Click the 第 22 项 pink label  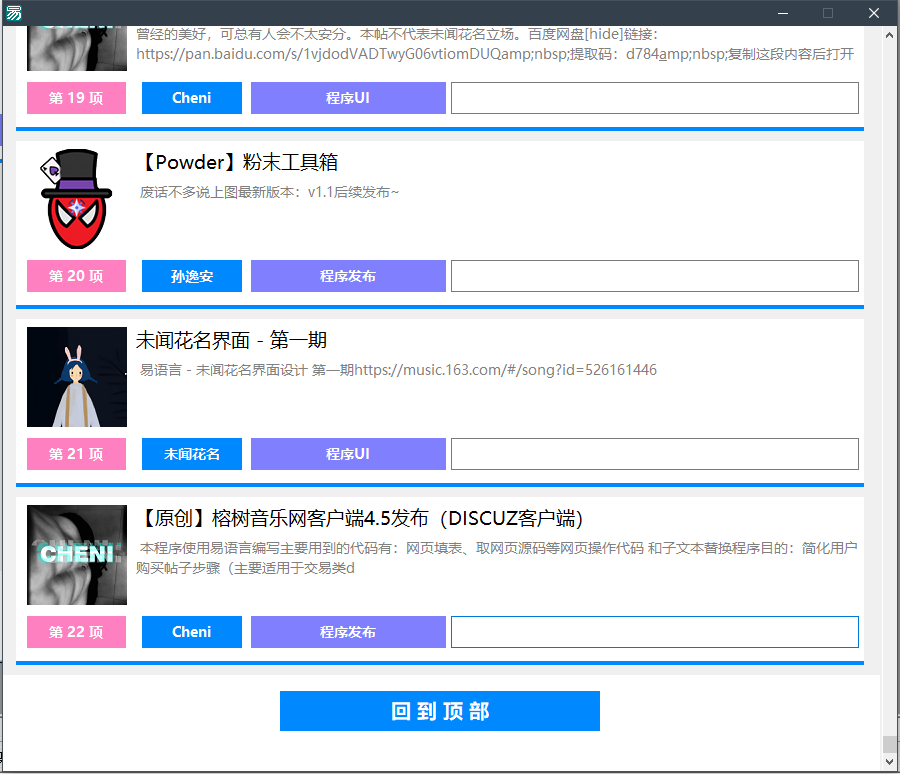[76, 632]
